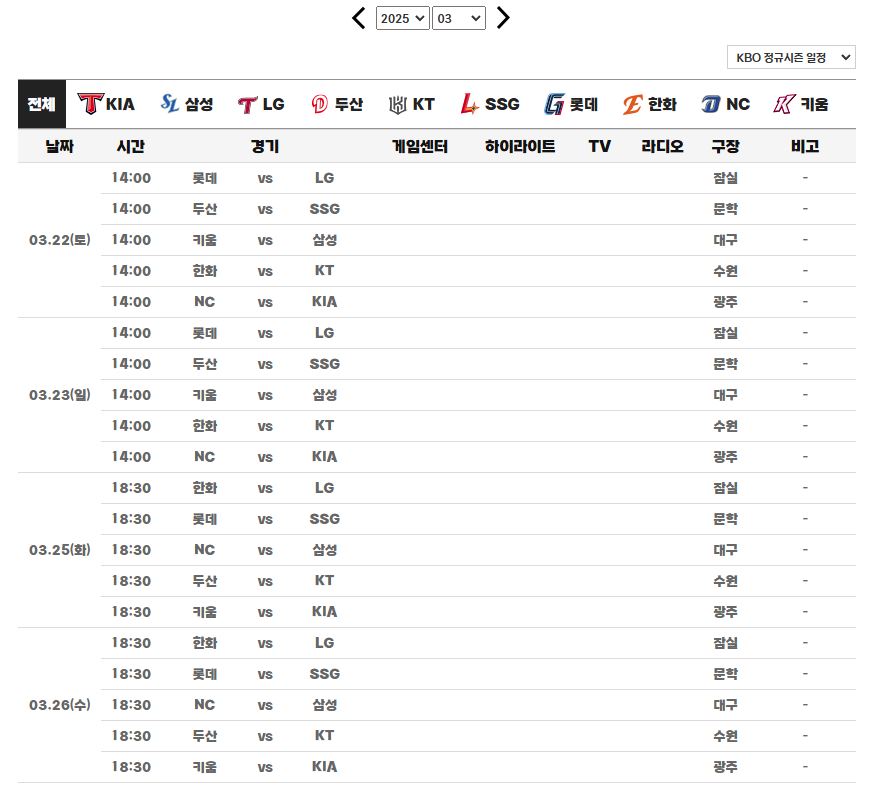The image size is (878, 786).
Task: Click the 라디오 column header
Action: [x=662, y=147]
